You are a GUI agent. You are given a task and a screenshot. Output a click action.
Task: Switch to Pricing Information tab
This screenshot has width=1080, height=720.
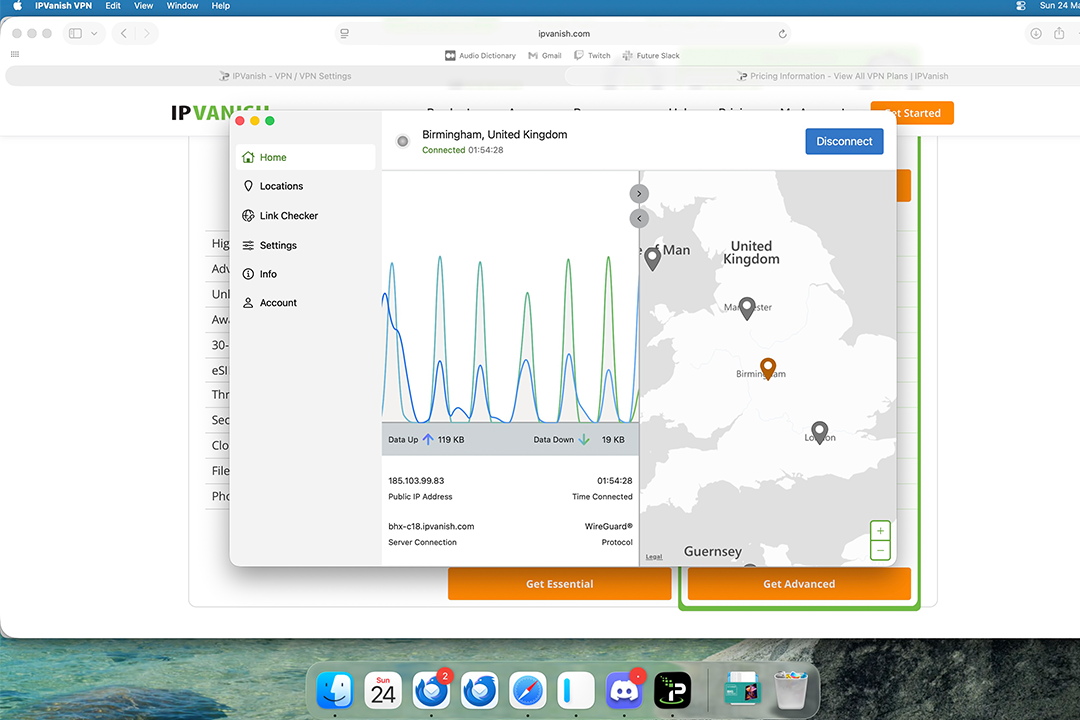pos(842,76)
